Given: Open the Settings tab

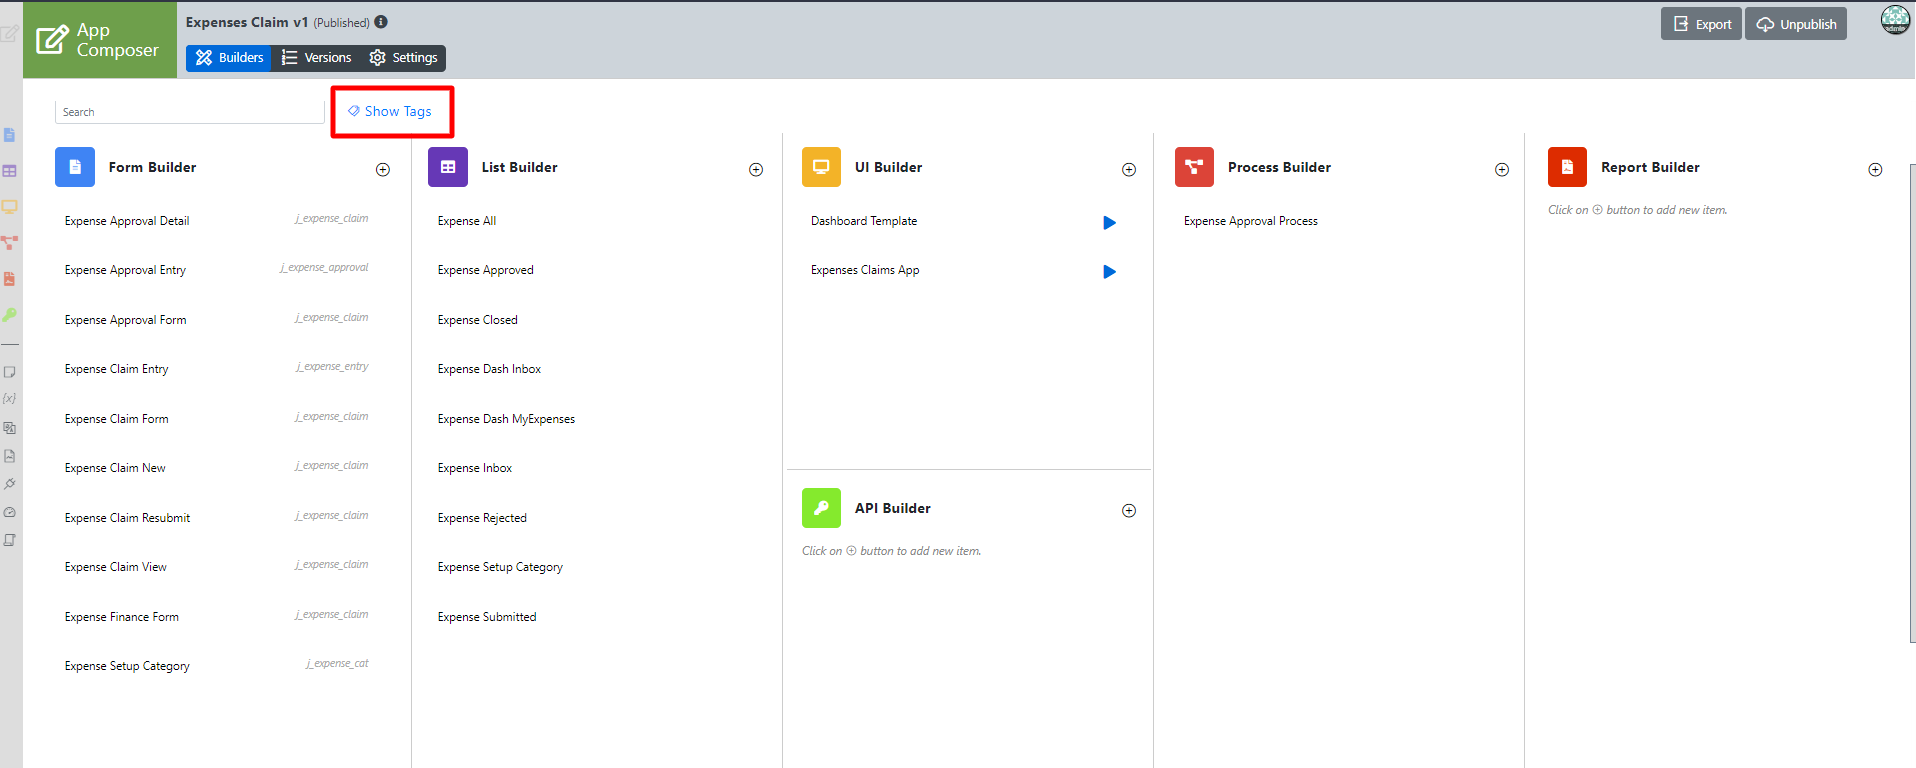Looking at the screenshot, I should point(404,58).
